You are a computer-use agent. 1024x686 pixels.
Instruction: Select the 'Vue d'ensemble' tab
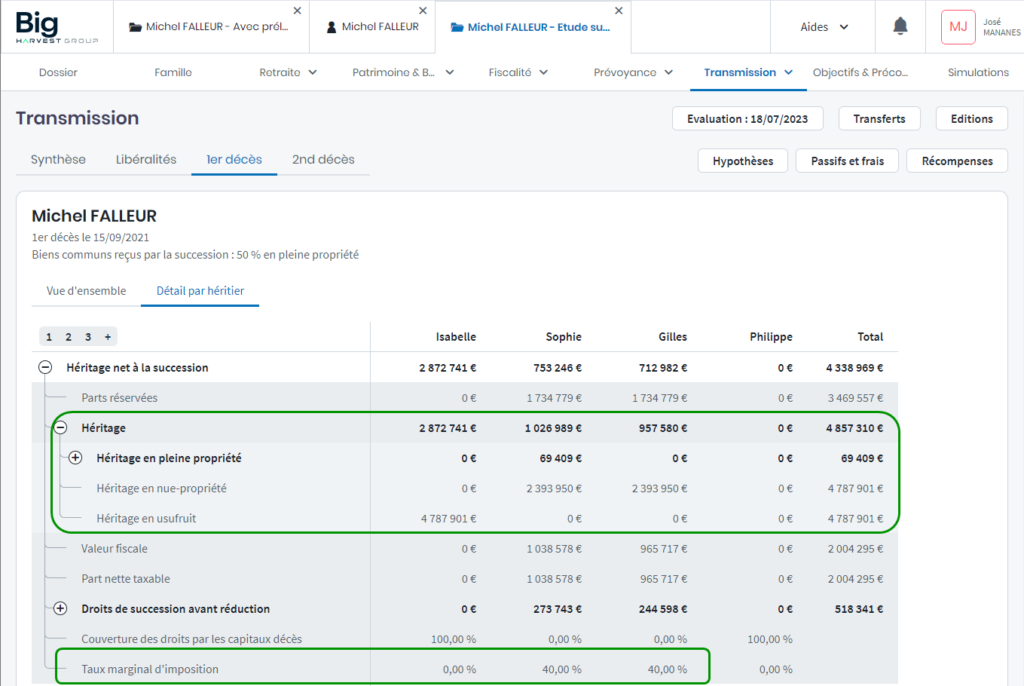pos(86,291)
